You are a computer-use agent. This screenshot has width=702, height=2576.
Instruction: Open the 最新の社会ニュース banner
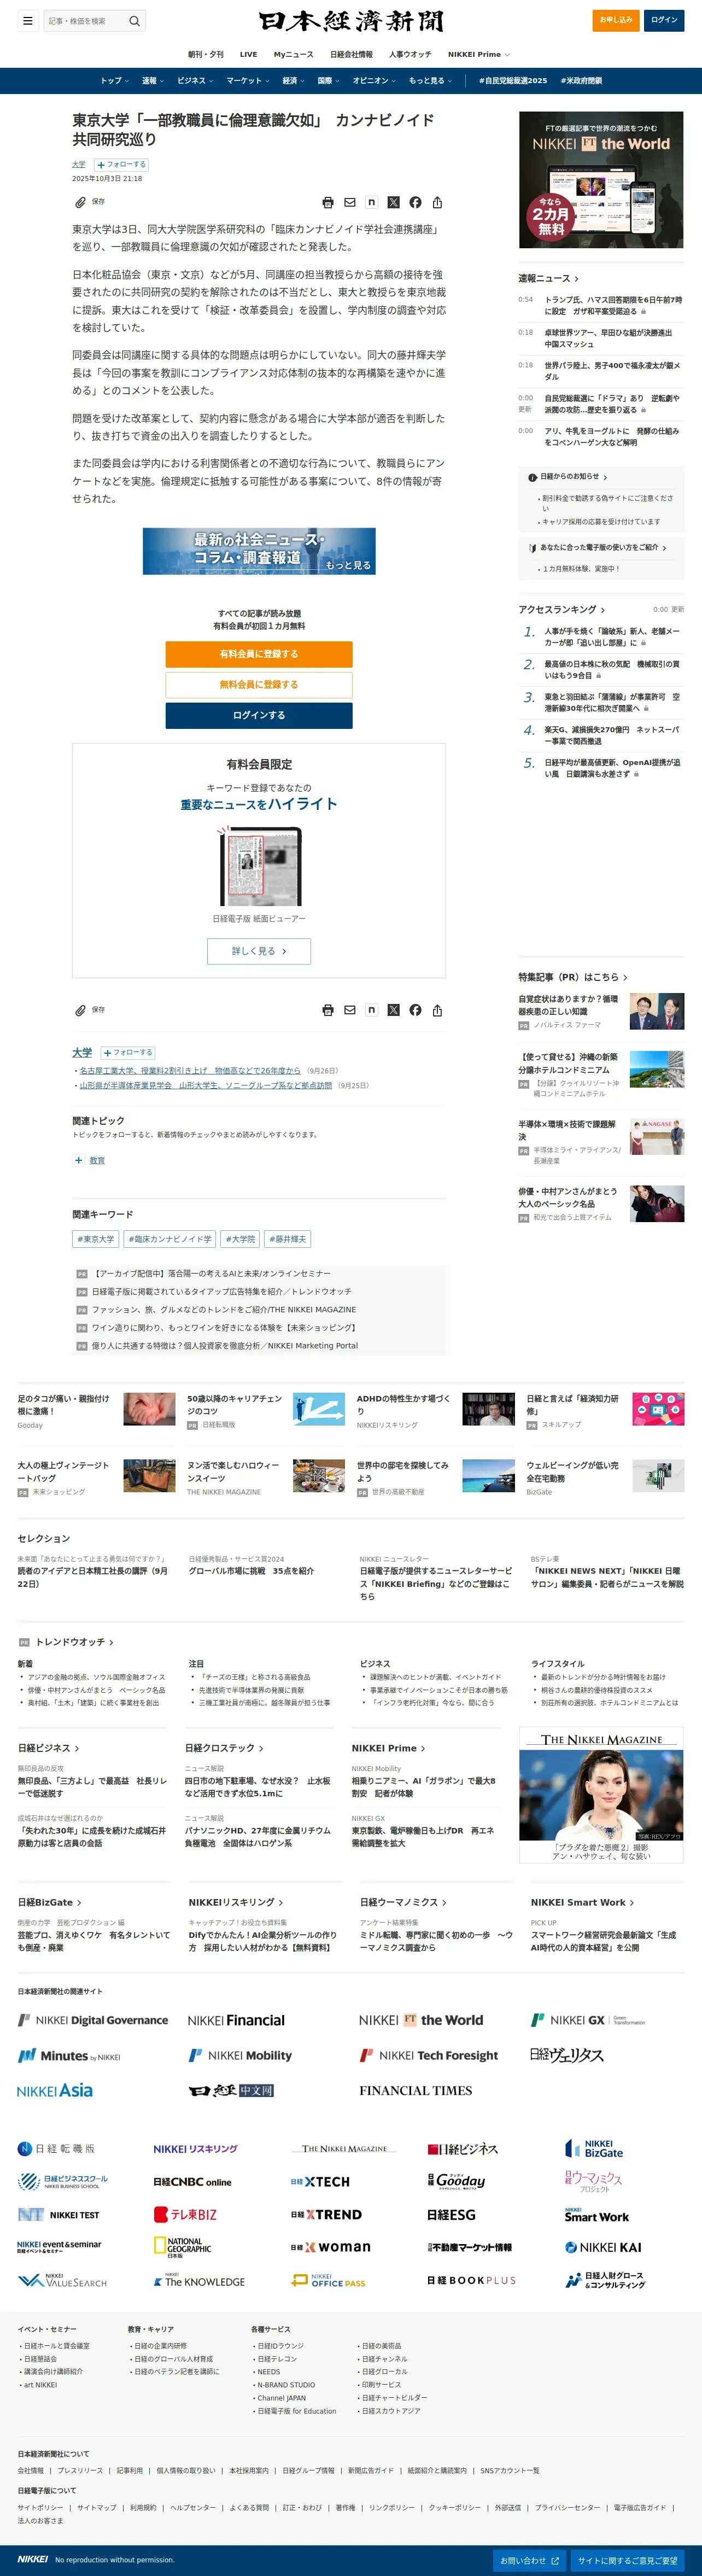click(259, 551)
